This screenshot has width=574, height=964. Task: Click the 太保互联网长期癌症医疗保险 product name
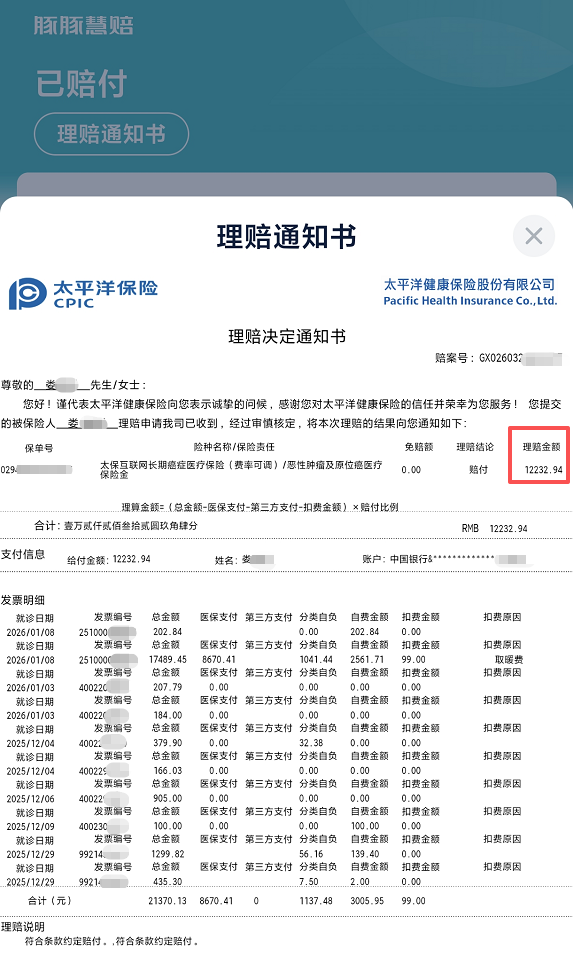point(241,470)
